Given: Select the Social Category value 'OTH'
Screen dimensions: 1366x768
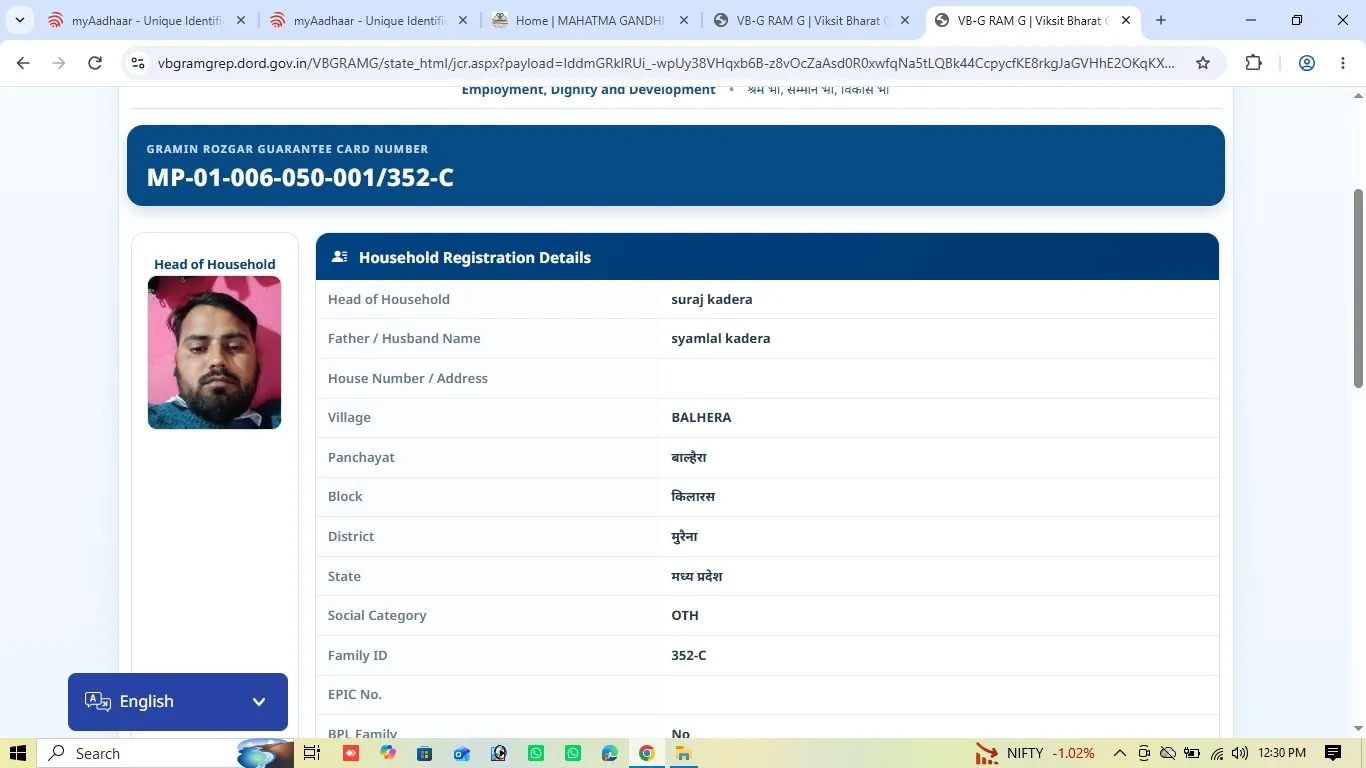Looking at the screenshot, I should click(x=685, y=615).
